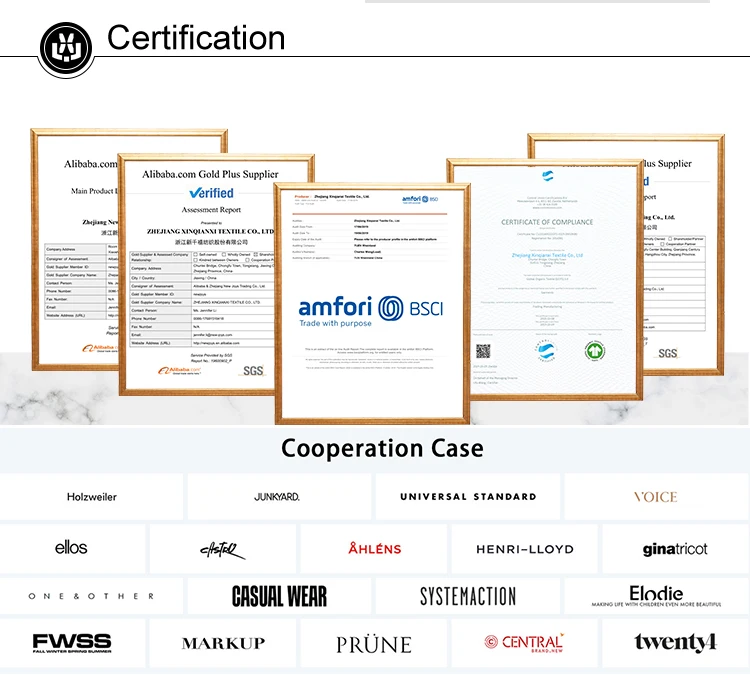Click the round logo beside Certification heading
This screenshot has height=675, width=750.
[x=66, y=49]
